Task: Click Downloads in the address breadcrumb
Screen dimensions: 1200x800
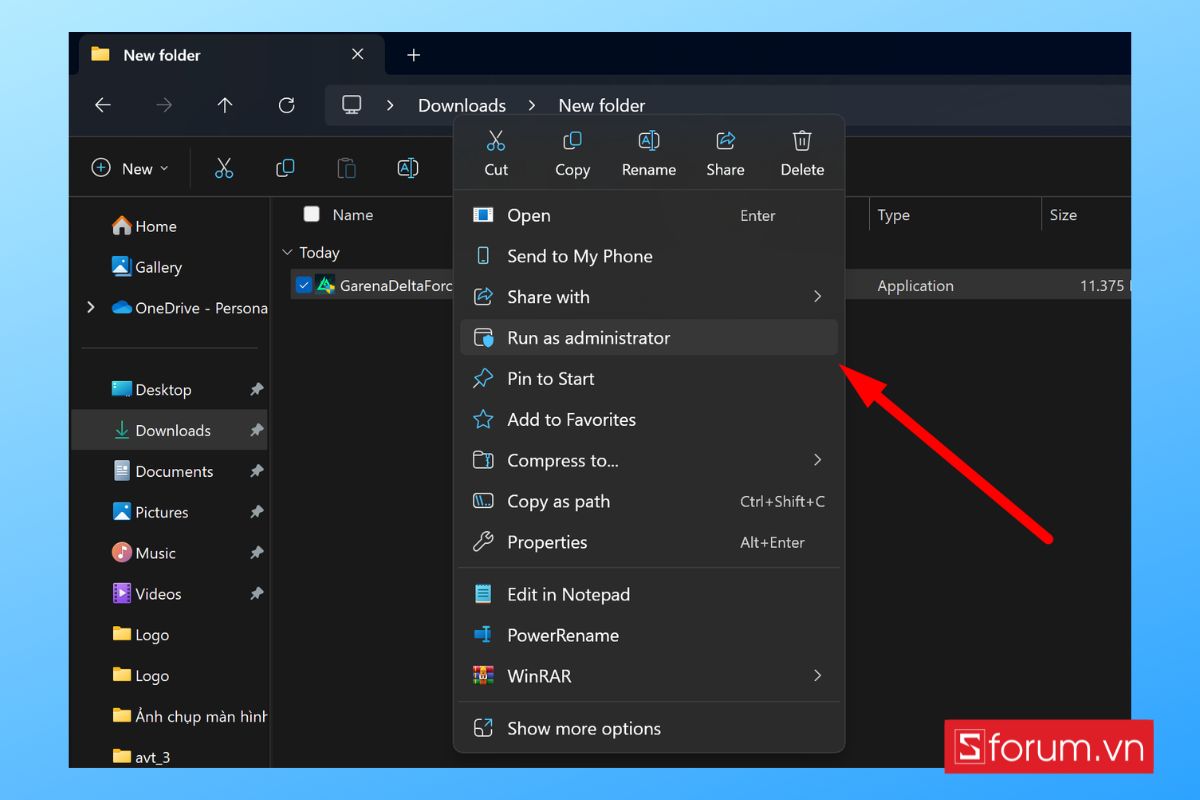Action: [462, 105]
